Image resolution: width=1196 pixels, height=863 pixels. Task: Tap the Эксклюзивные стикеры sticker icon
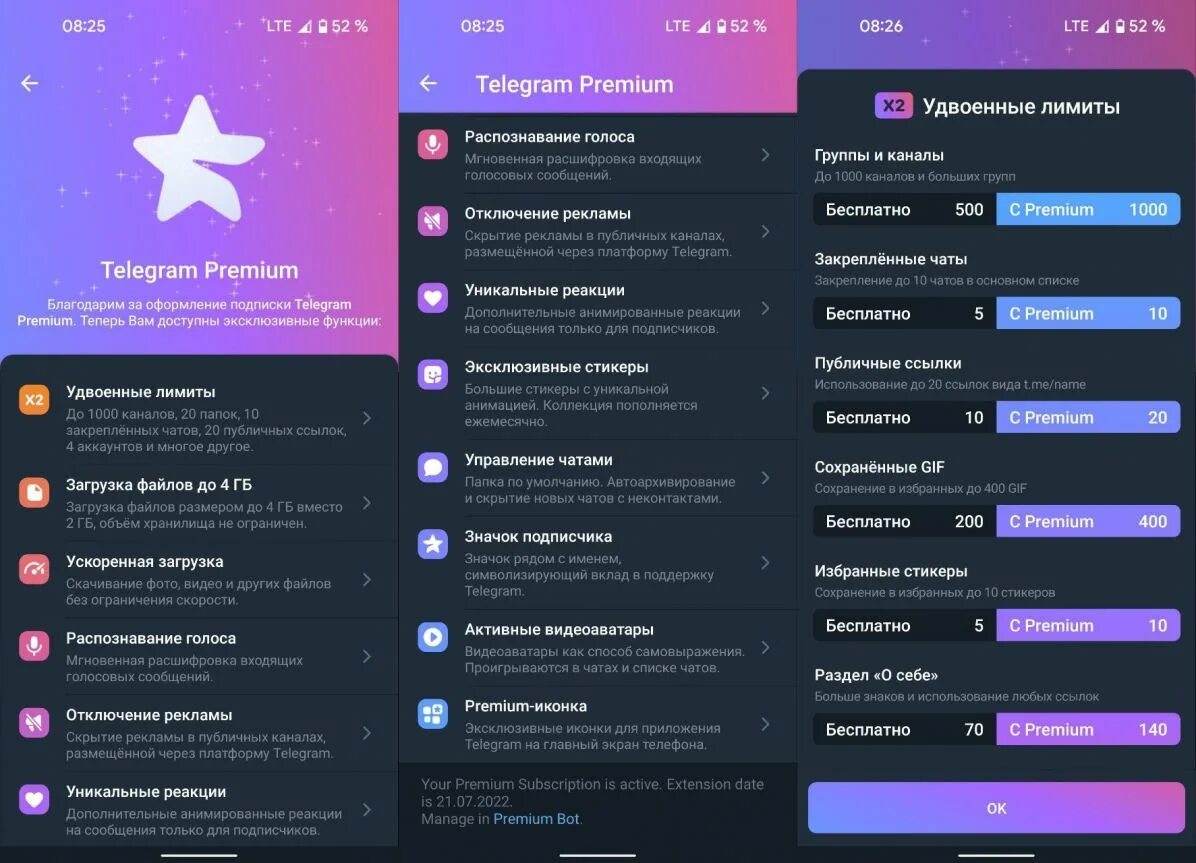tap(432, 375)
